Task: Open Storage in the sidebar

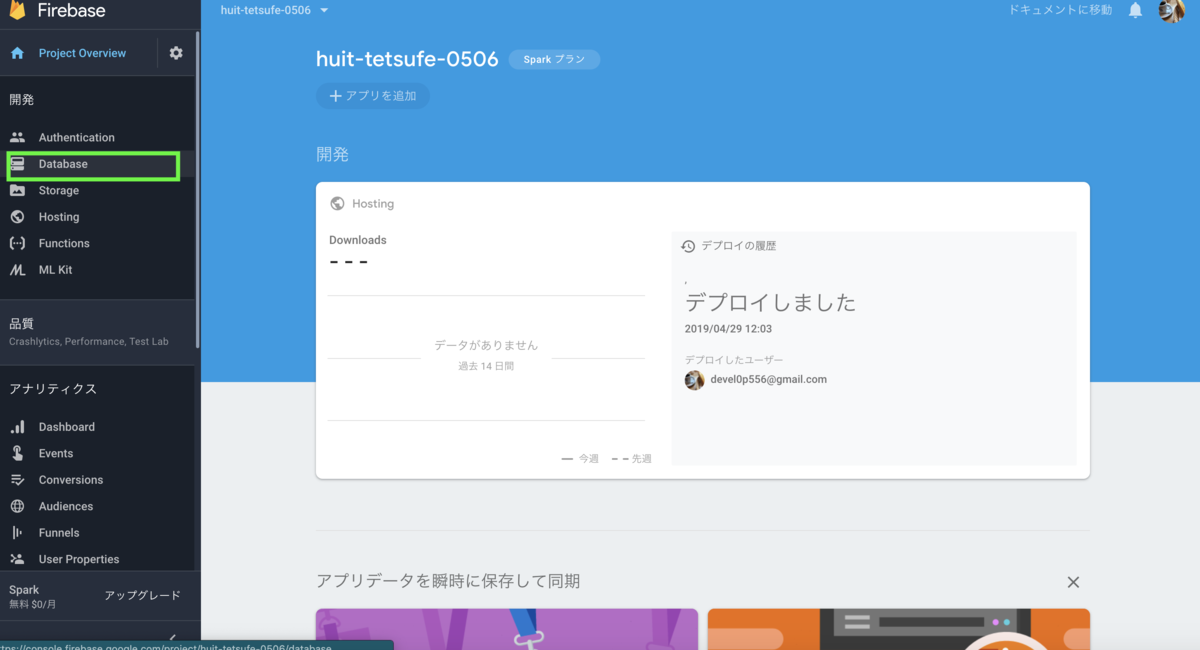Action: (59, 190)
